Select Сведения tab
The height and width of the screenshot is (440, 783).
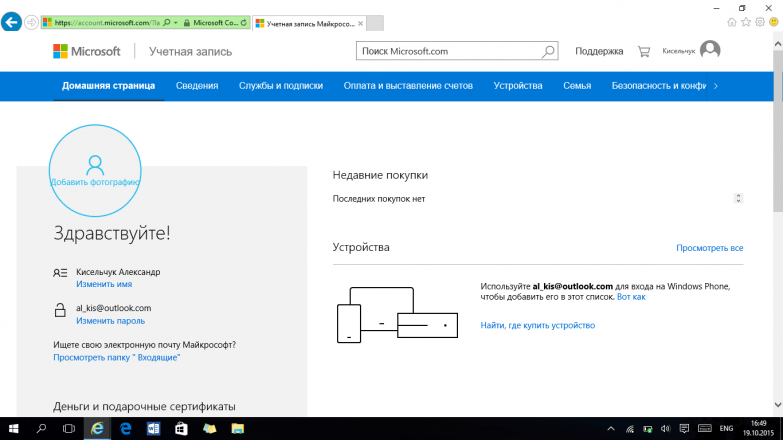[197, 86]
